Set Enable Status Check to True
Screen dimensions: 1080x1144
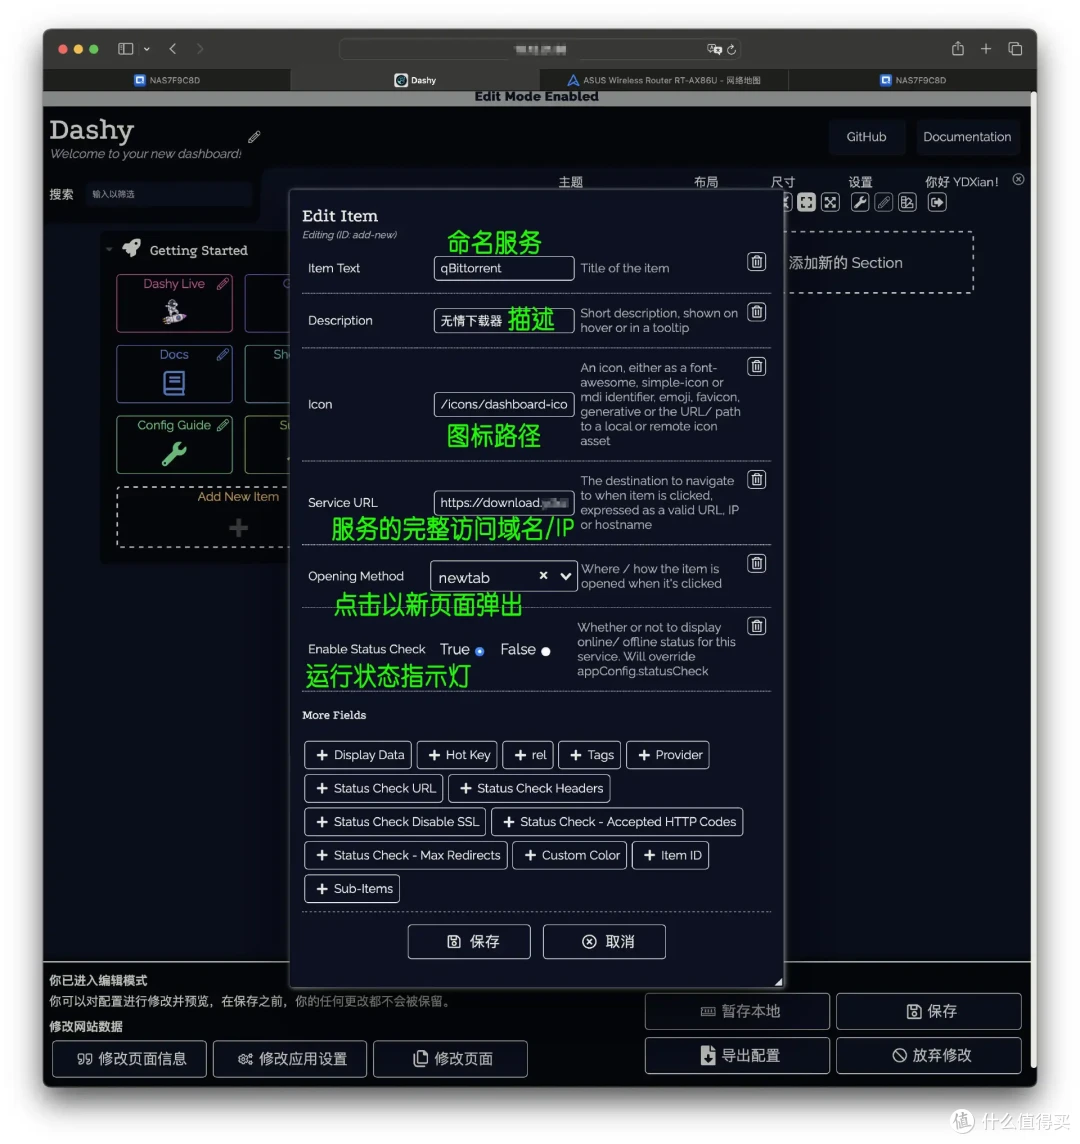(479, 651)
